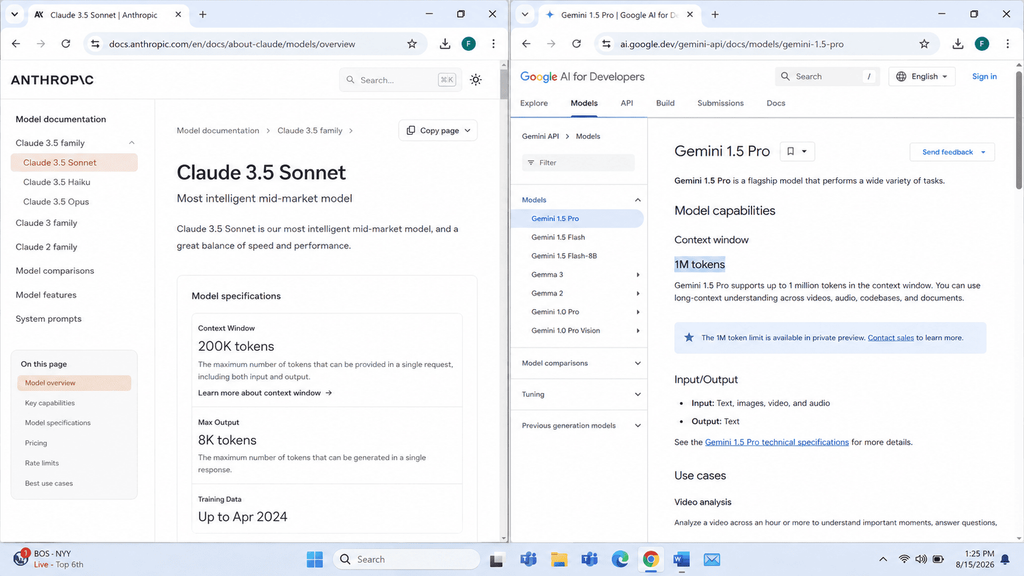
Task: Open the English language dropdown
Action: 921,76
